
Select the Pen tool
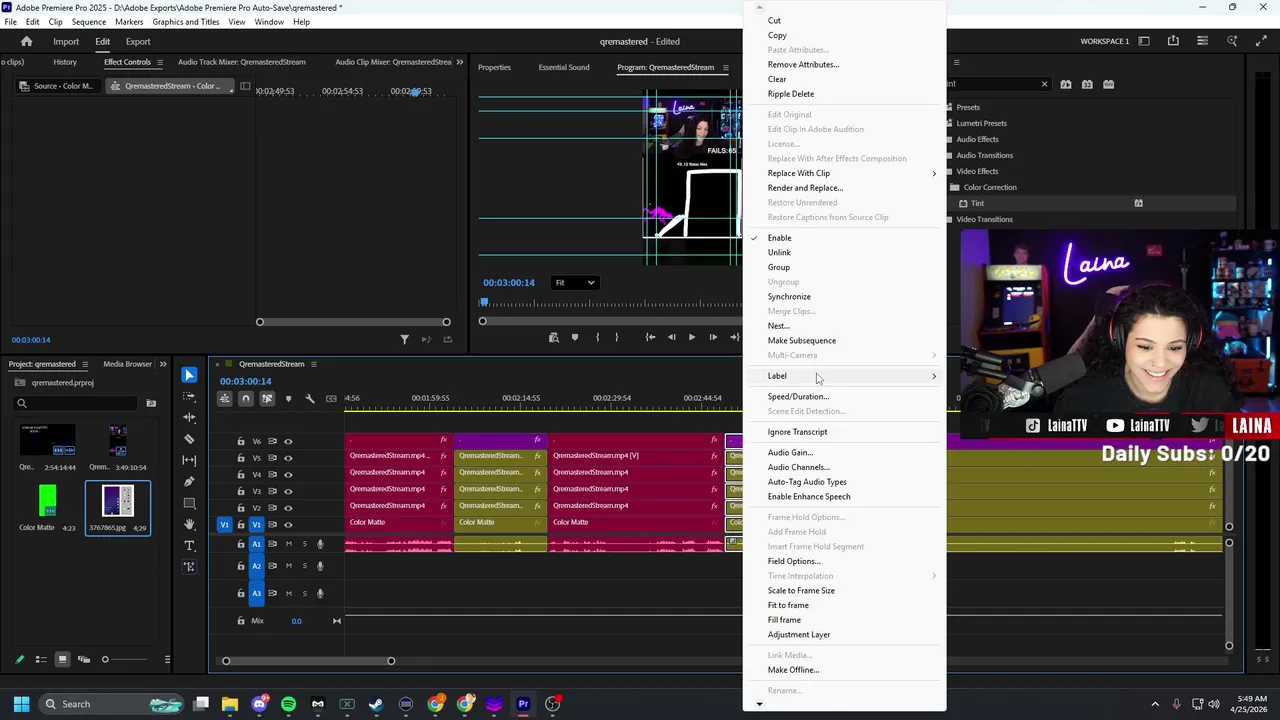(x=189, y=481)
